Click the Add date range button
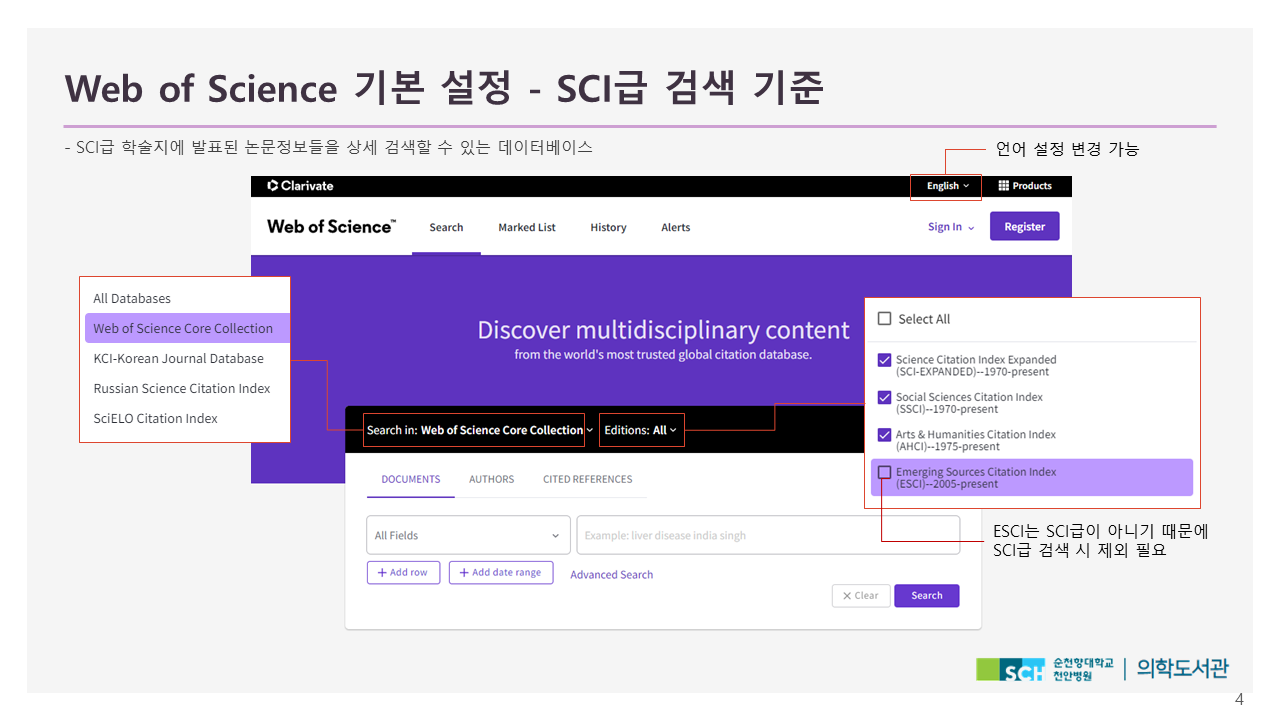 (501, 572)
